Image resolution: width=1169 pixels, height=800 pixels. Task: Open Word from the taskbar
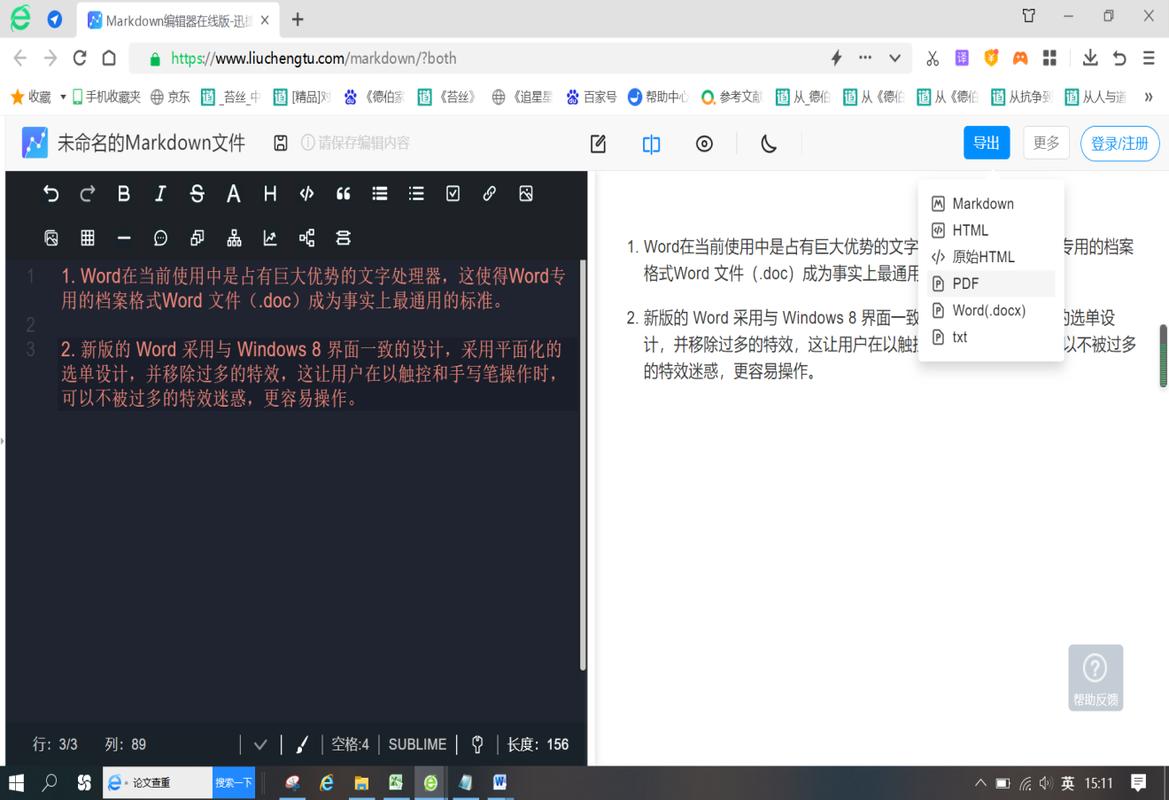[499, 783]
